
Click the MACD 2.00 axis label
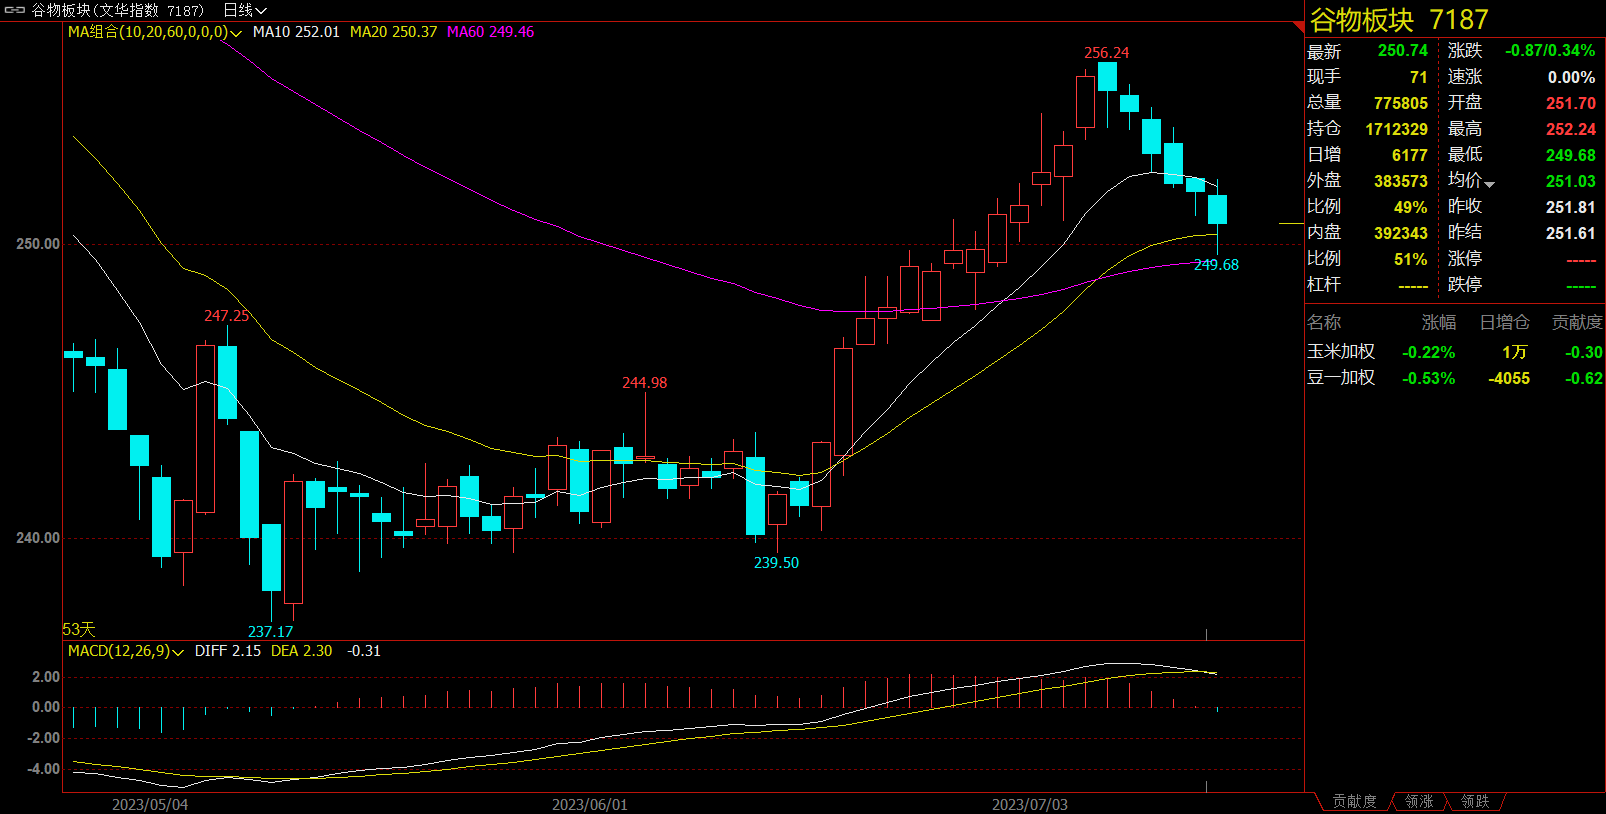(x=46, y=677)
